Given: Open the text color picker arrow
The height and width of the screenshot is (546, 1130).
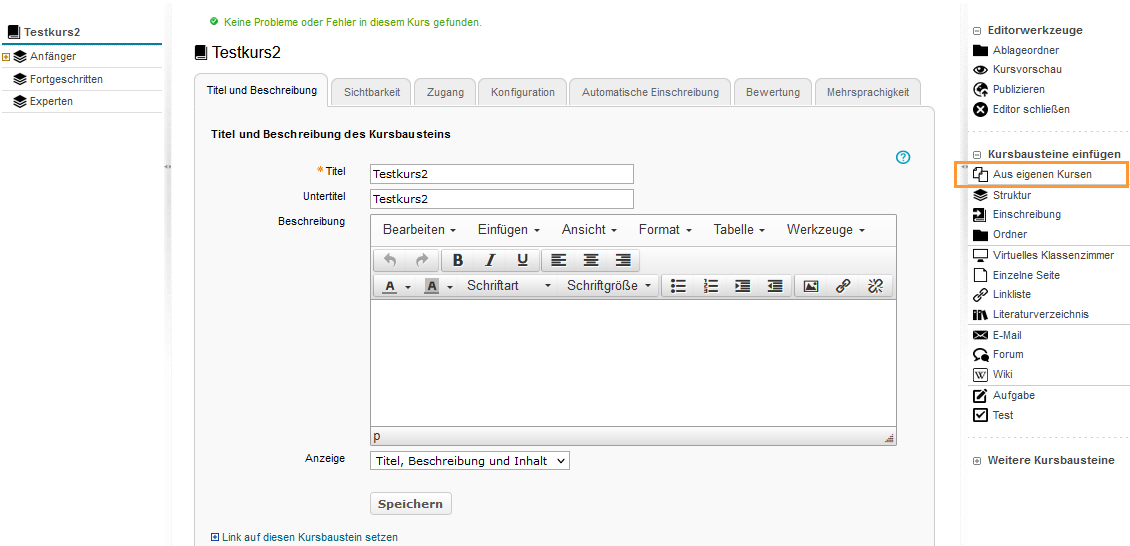Looking at the screenshot, I should [x=408, y=287].
